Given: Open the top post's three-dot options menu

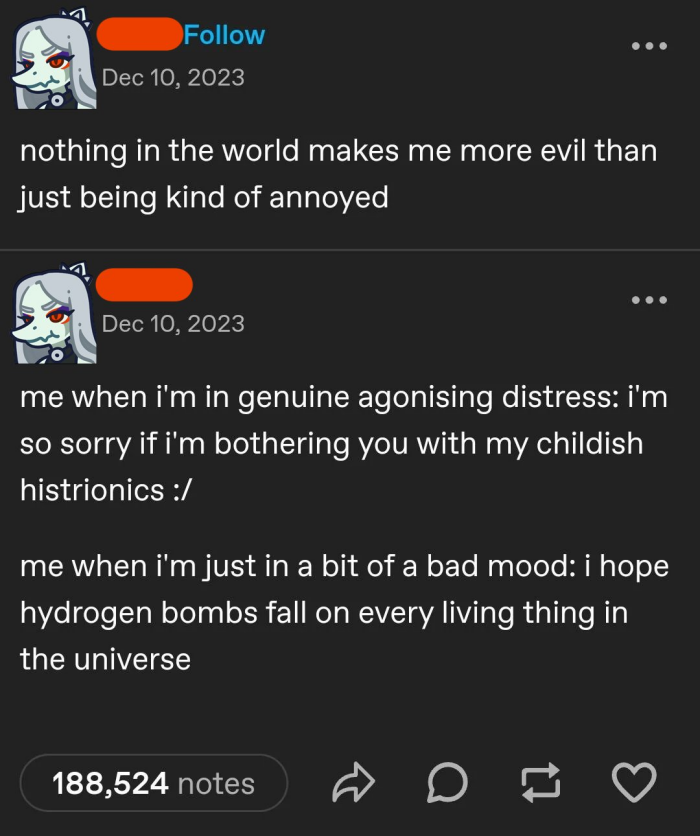Looking at the screenshot, I should pyautogui.click(x=649, y=46).
